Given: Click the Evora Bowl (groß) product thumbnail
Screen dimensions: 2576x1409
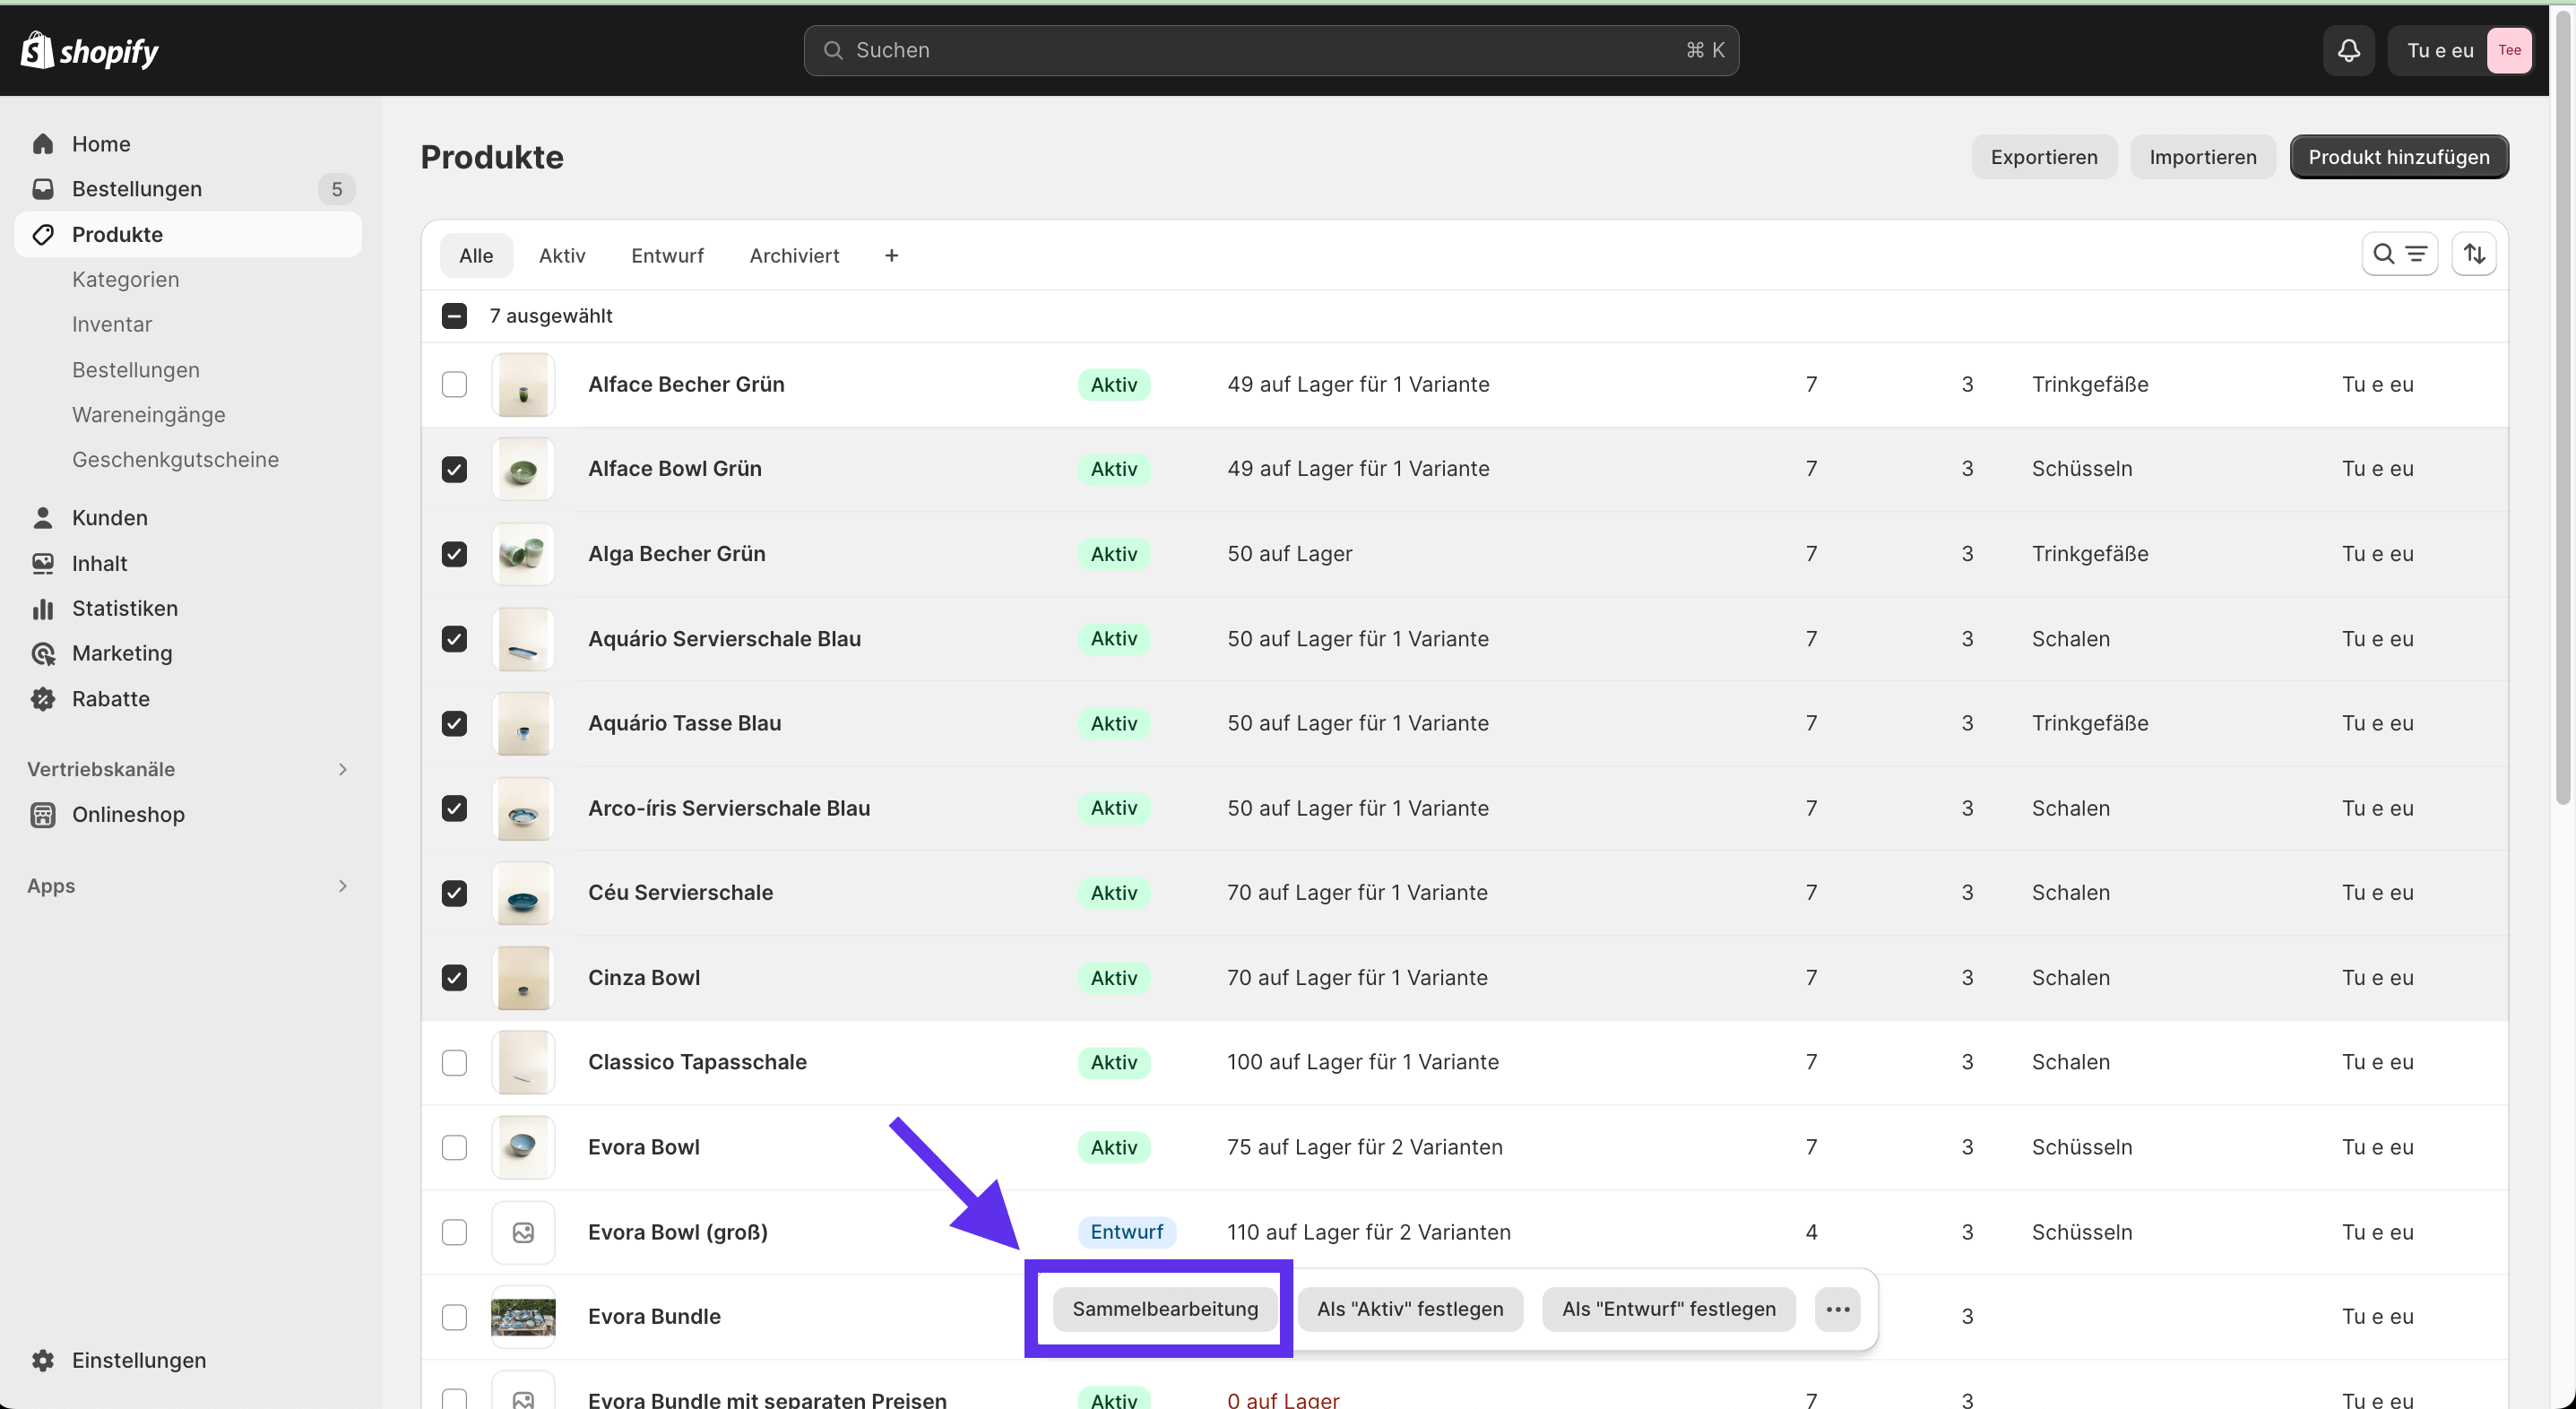Looking at the screenshot, I should pos(521,1231).
